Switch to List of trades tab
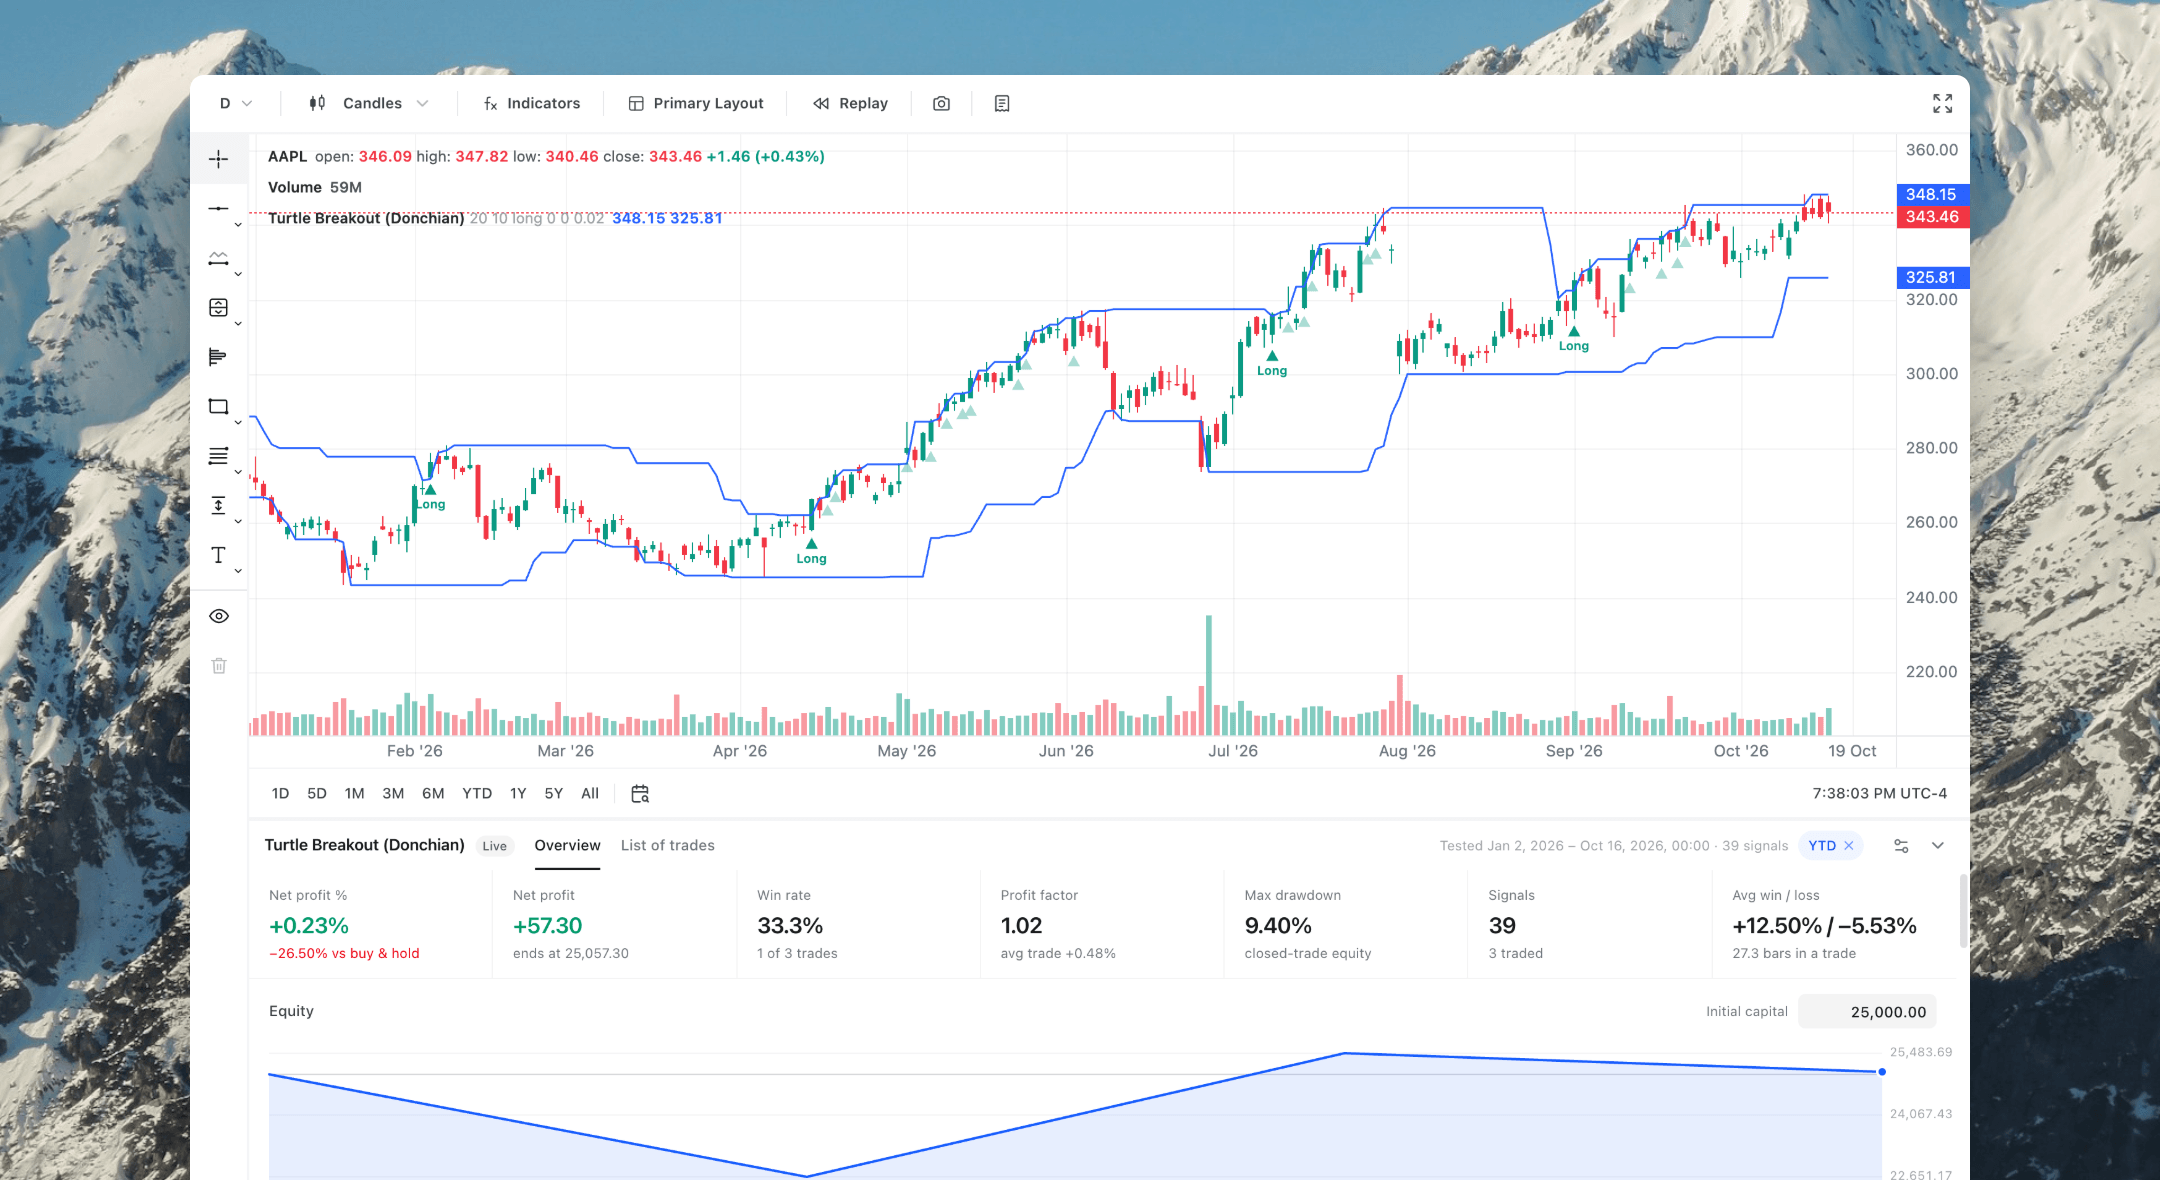The image size is (2160, 1180). click(x=667, y=846)
